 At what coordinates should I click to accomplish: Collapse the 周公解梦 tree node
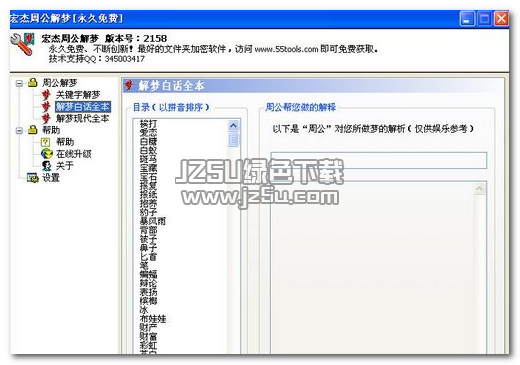(19, 83)
